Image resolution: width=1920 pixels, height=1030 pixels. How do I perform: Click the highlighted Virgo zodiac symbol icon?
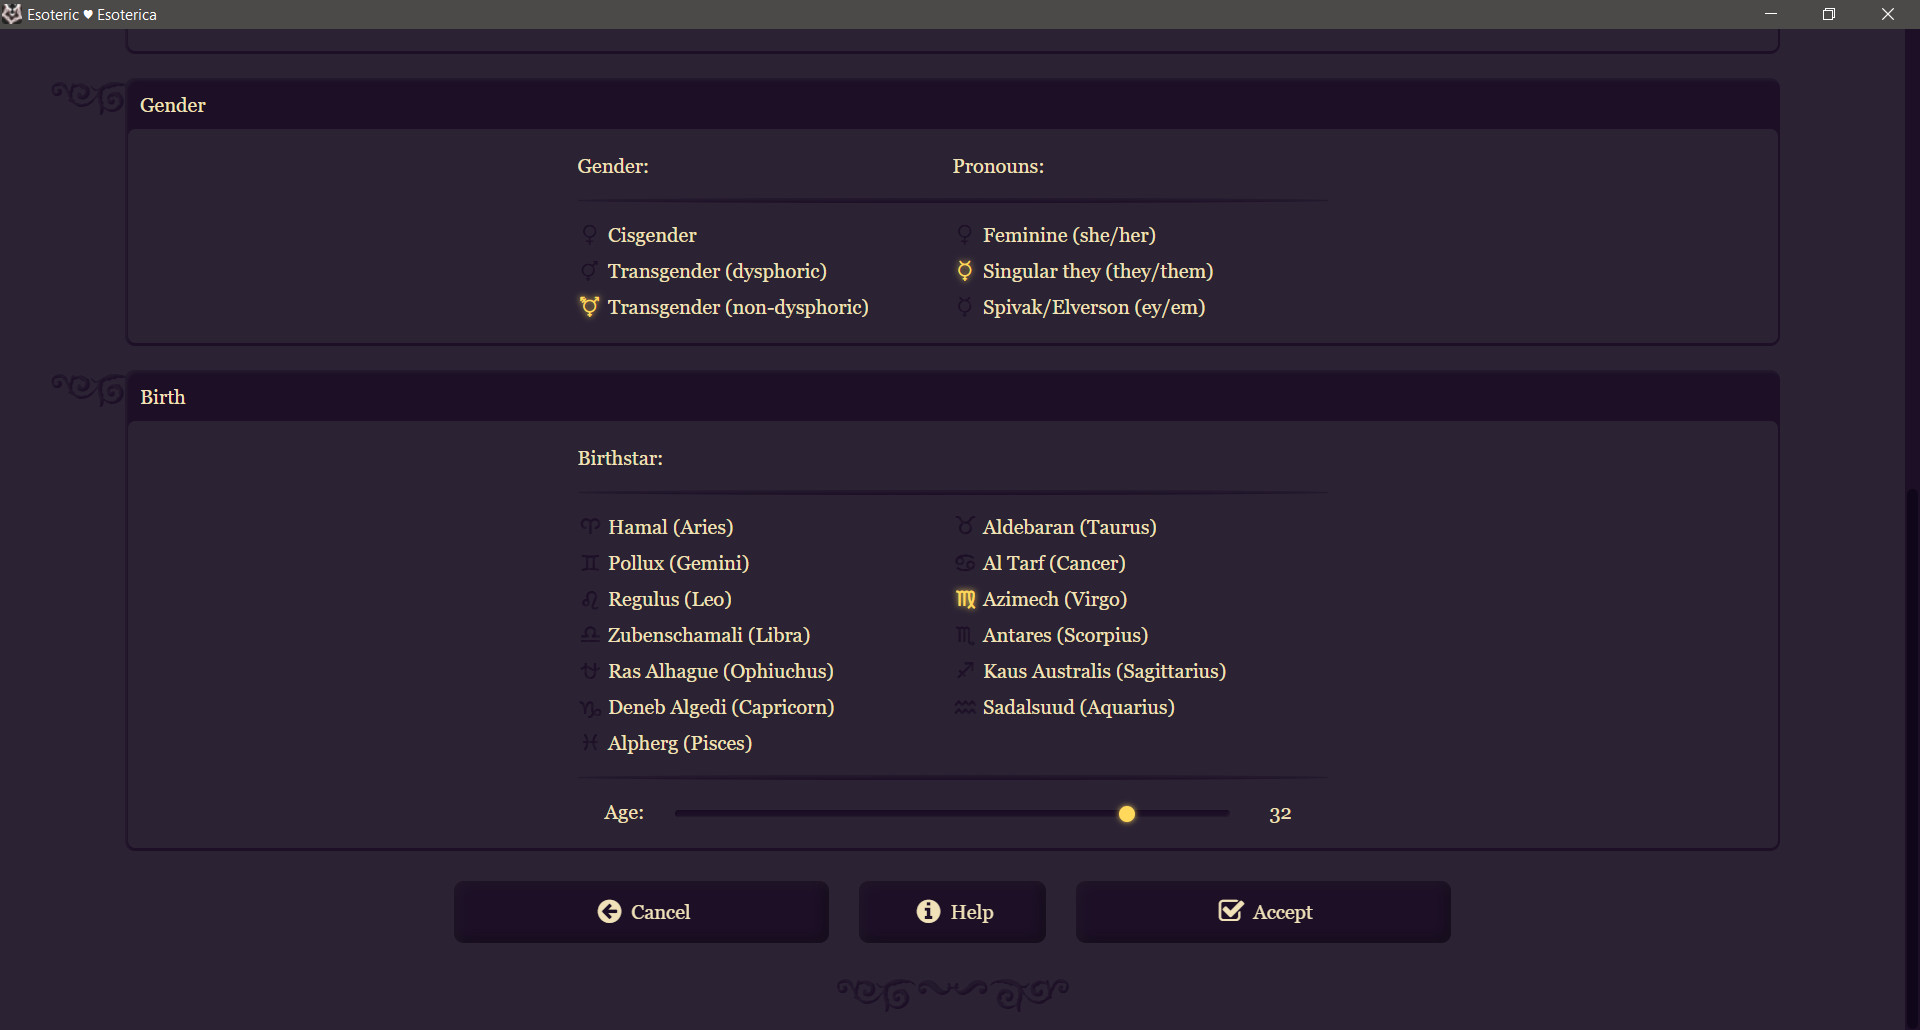pos(965,599)
